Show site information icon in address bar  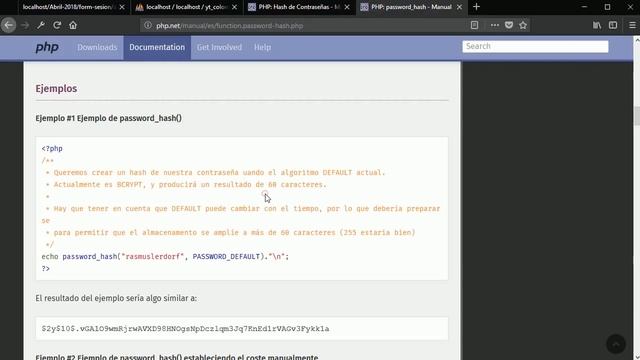[x=148, y=25]
